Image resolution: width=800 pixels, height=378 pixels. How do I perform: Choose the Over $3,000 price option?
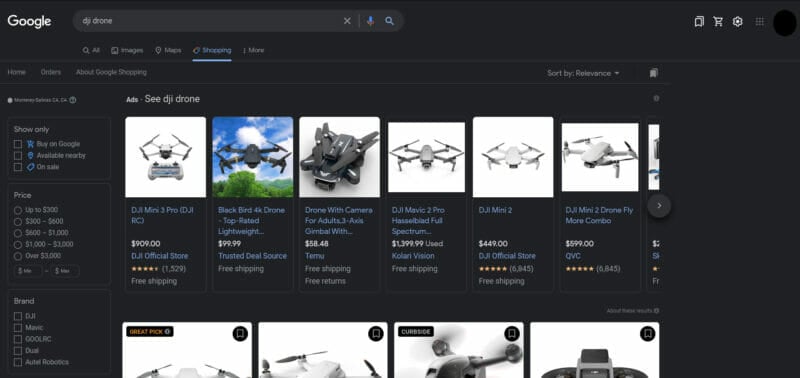pos(18,256)
